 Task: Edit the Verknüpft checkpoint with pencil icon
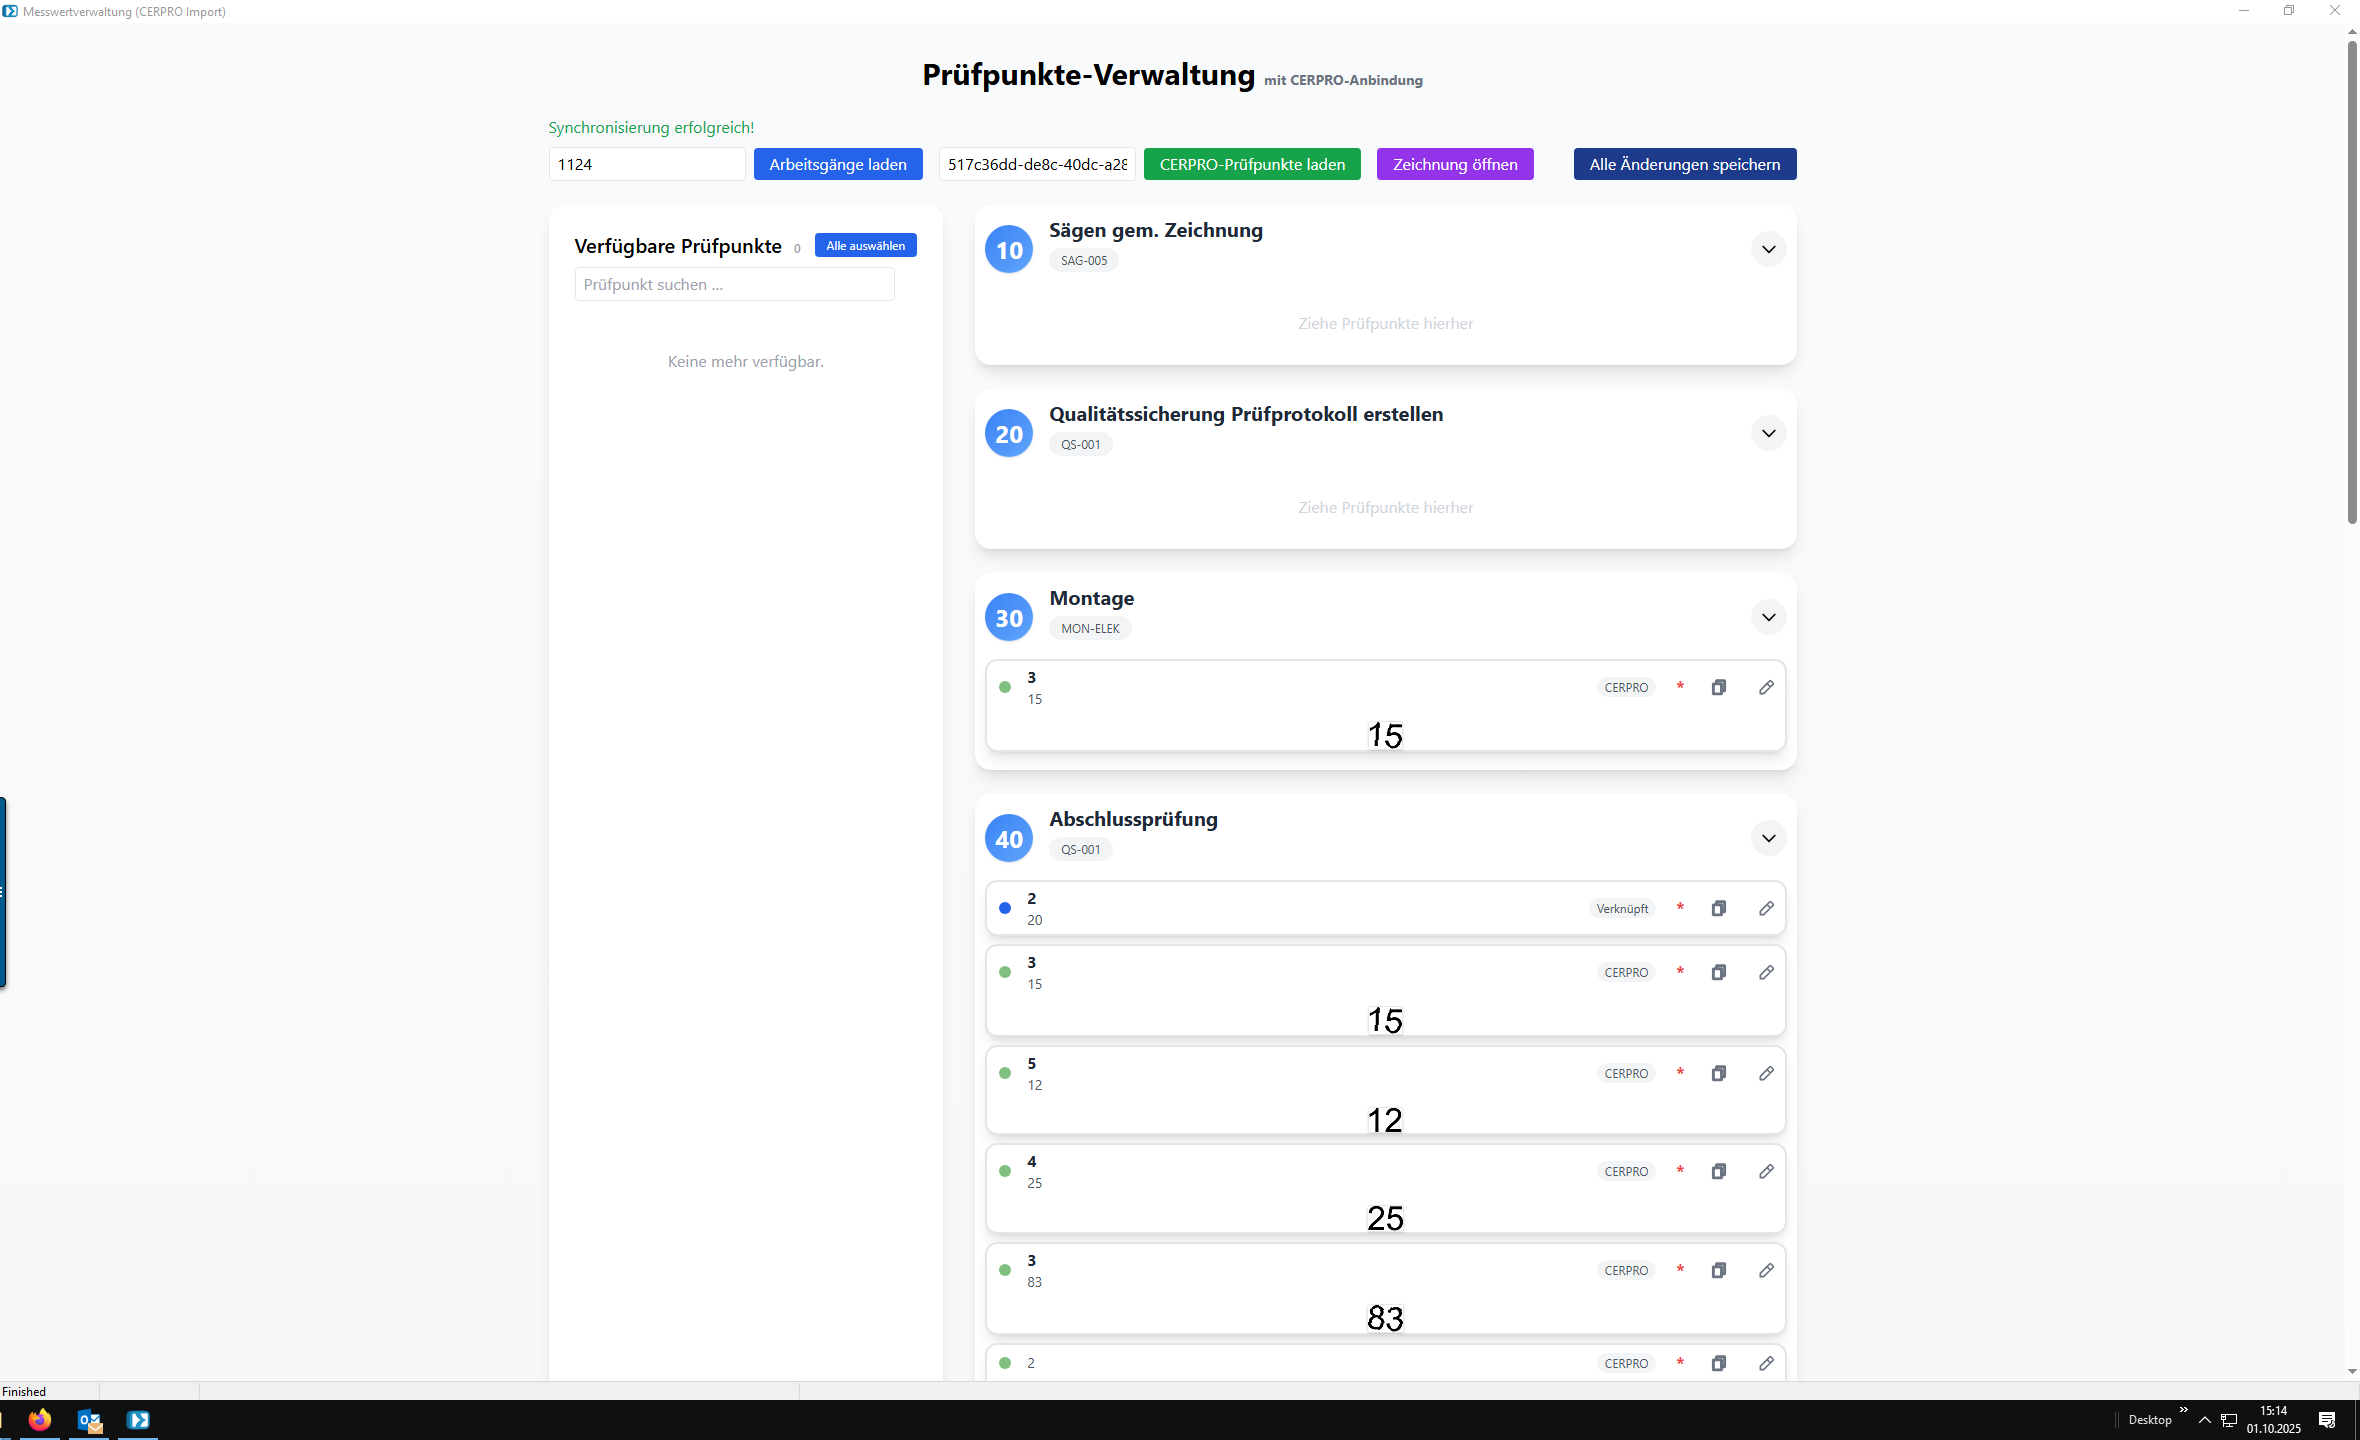1766,908
